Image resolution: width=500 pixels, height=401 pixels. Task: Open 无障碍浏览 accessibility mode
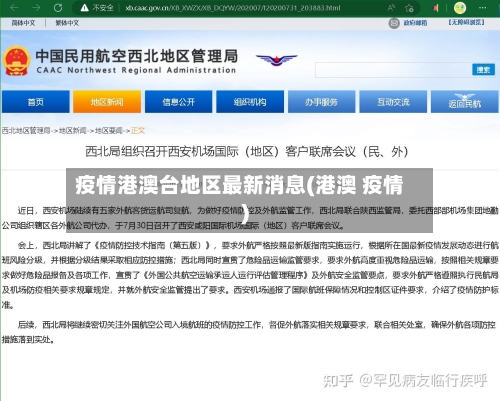(466, 22)
